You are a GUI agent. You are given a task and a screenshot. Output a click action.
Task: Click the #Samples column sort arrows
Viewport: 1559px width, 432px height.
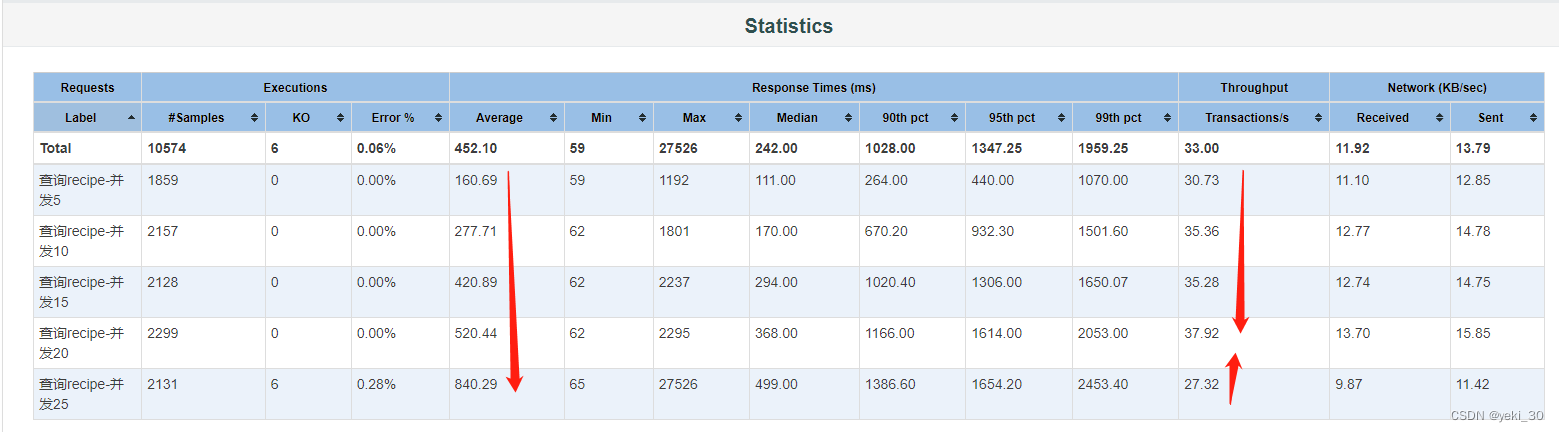(x=255, y=118)
